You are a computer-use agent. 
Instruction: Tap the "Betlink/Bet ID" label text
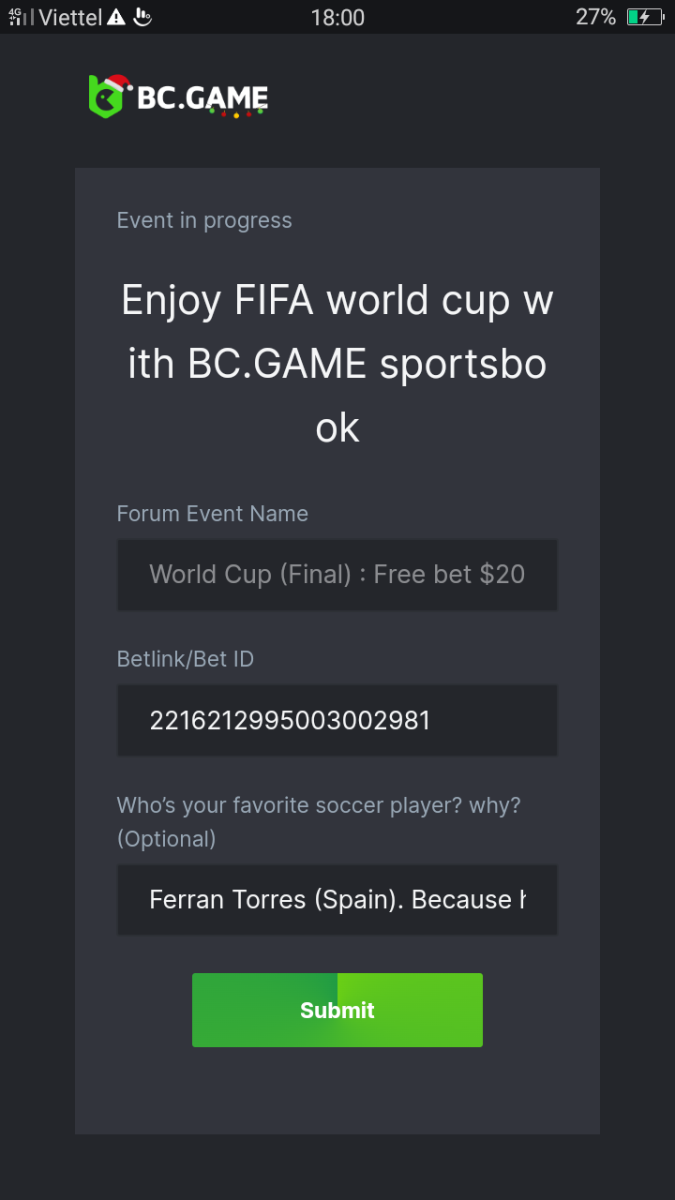click(185, 659)
